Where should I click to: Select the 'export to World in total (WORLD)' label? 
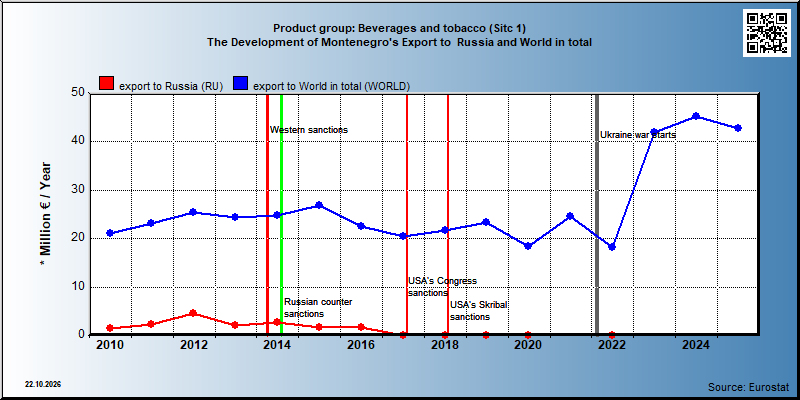coord(332,86)
